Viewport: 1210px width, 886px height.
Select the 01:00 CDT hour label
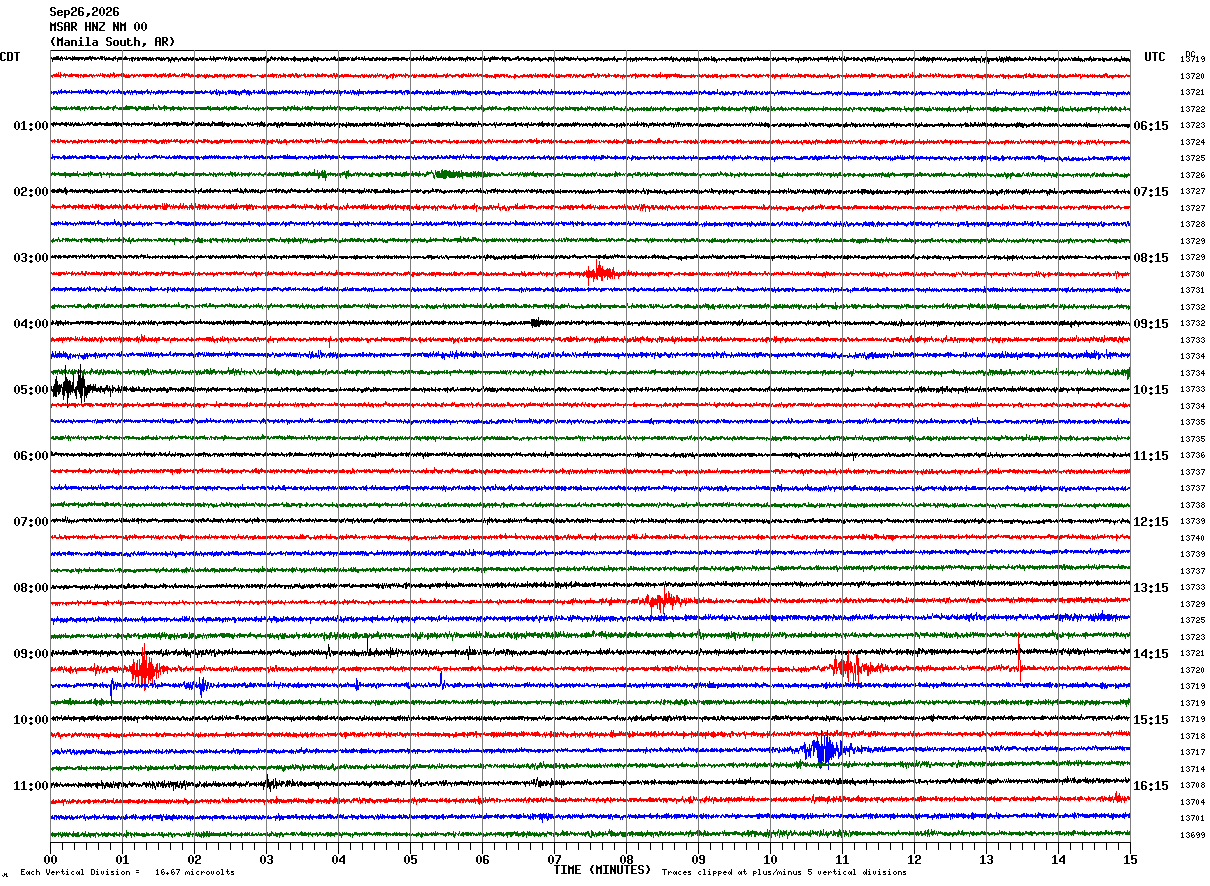pos(31,126)
